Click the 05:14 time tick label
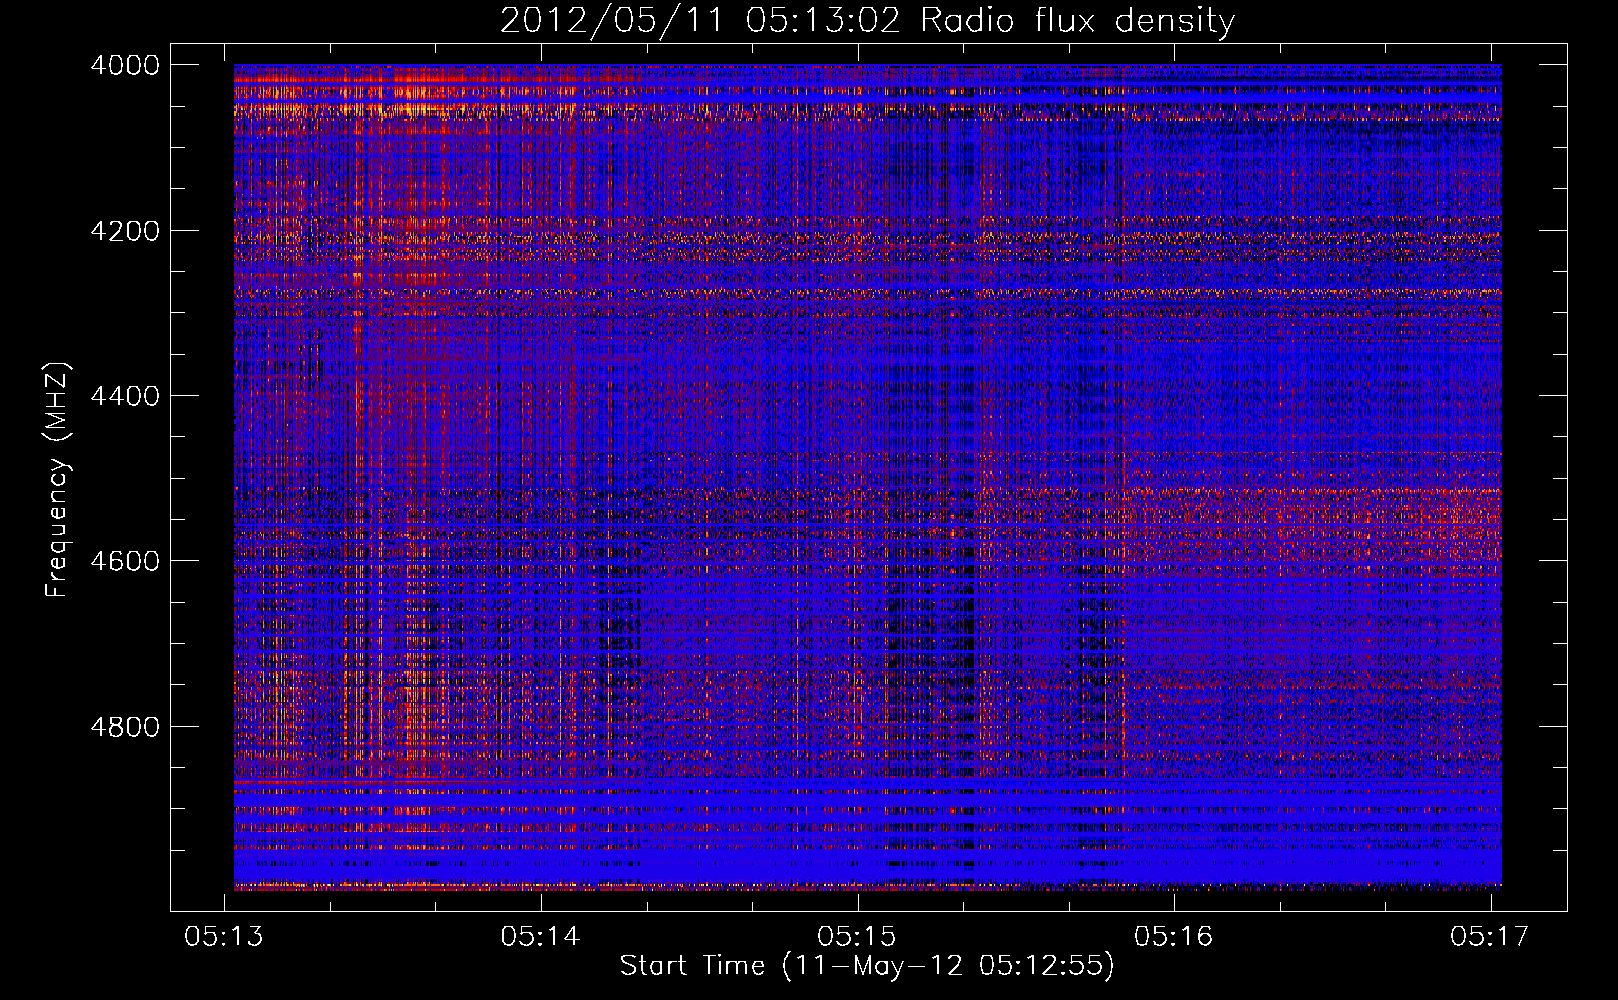1618x1000 pixels. 541,936
